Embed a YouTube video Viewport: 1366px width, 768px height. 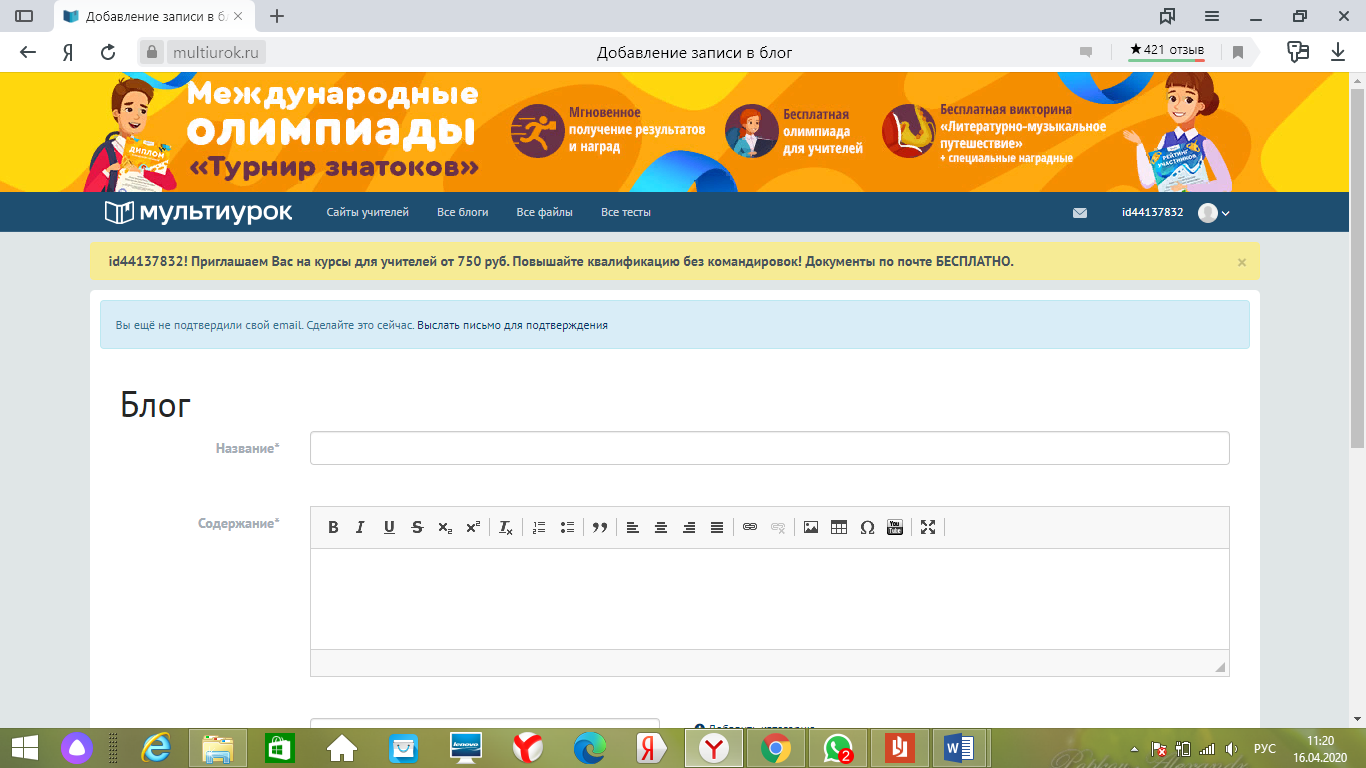[895, 527]
